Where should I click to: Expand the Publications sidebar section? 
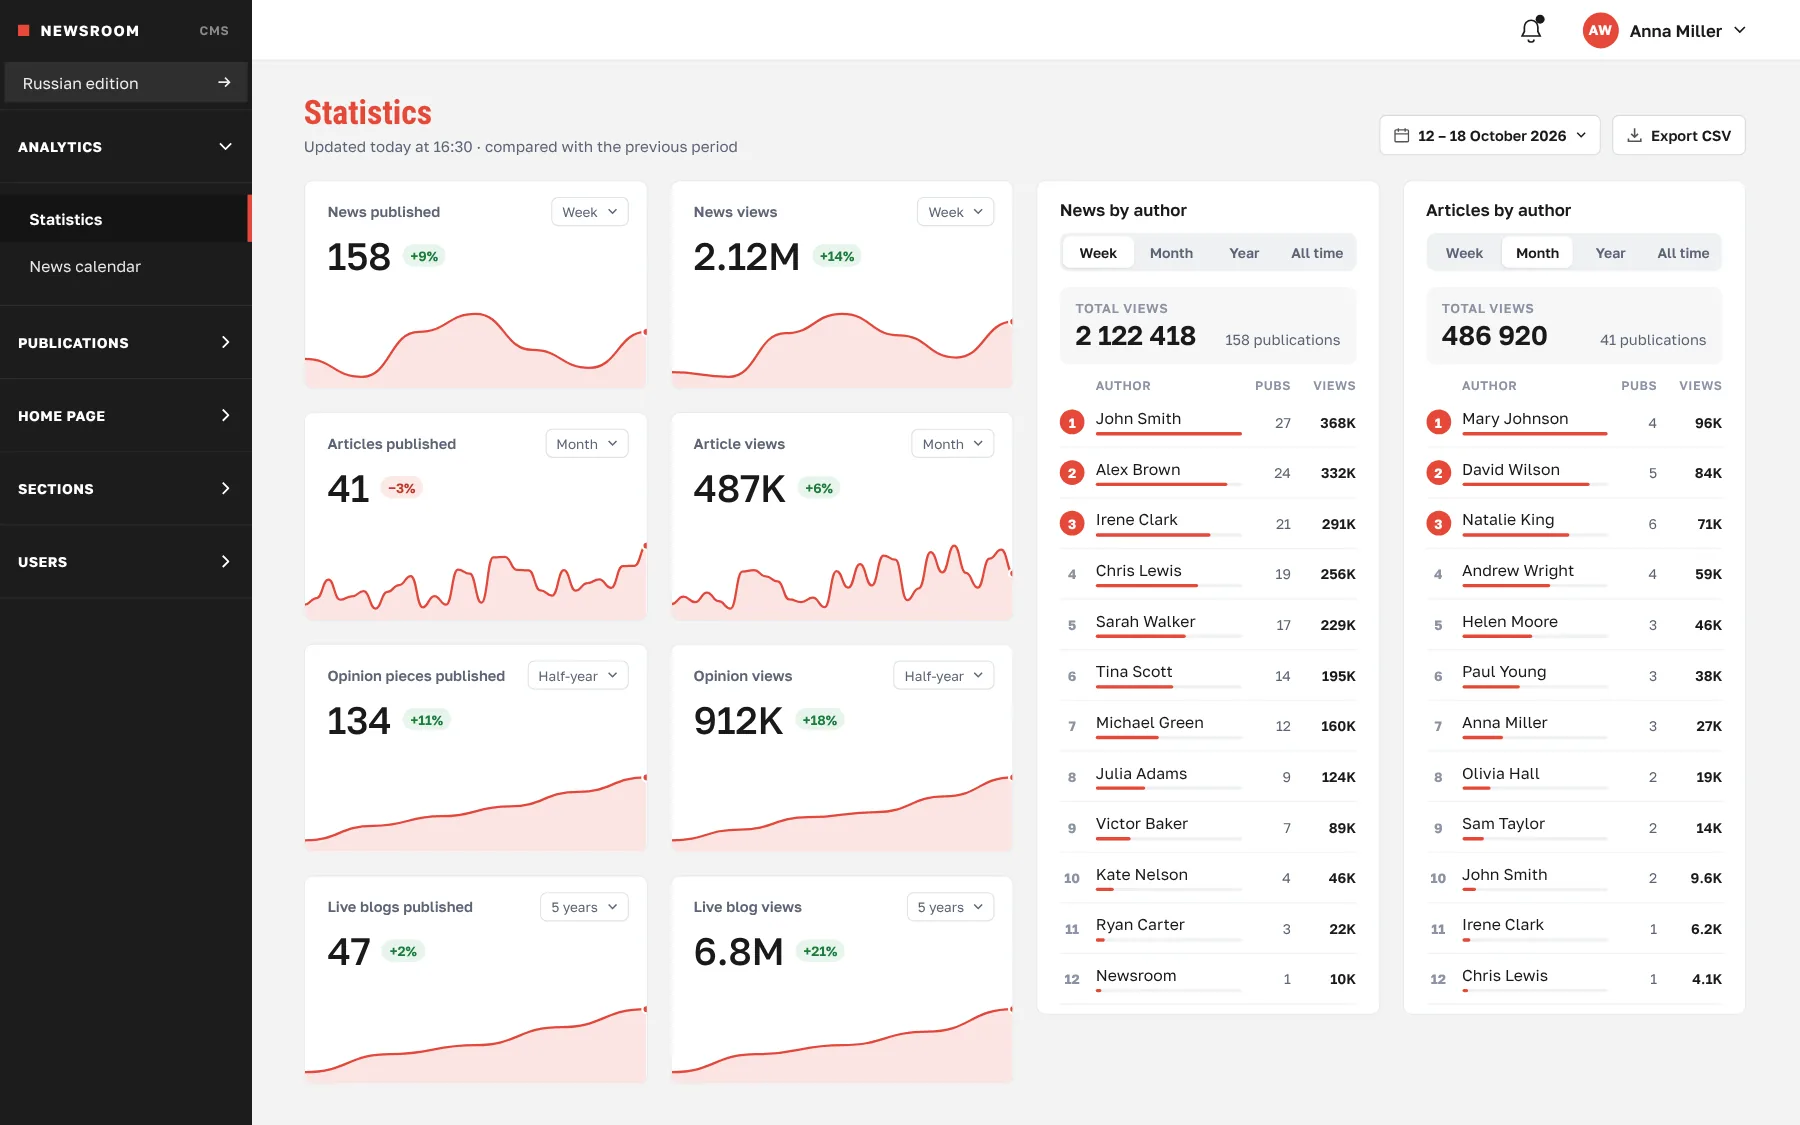pos(125,343)
